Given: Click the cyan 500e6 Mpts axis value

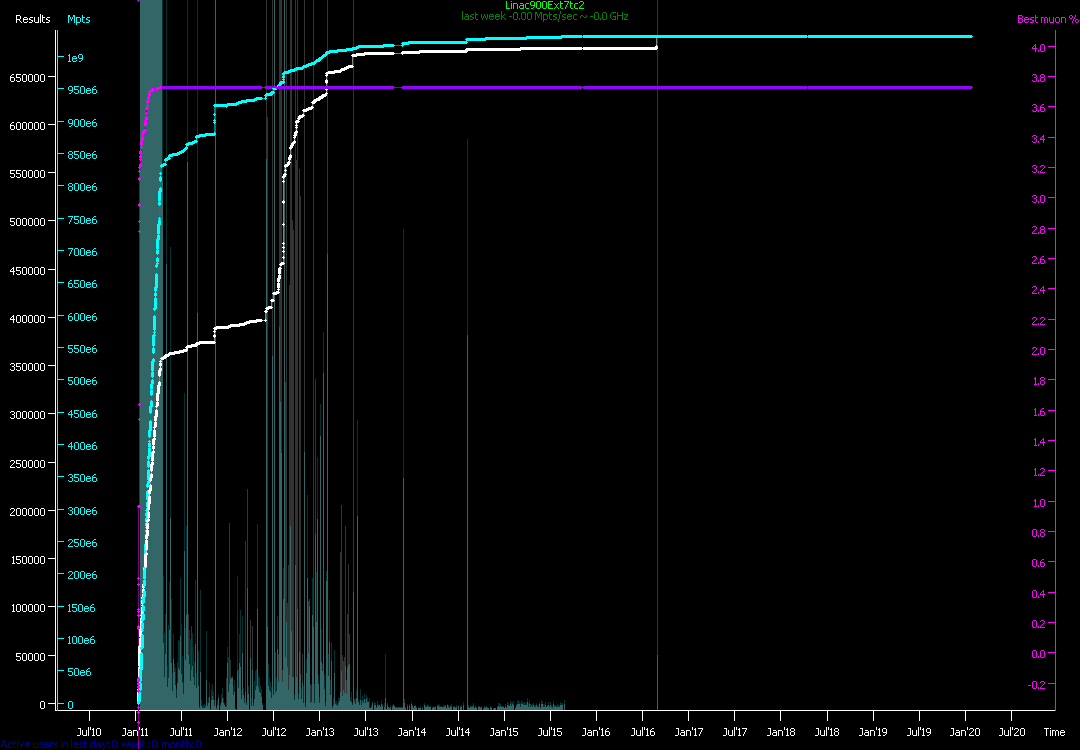Looking at the screenshot, I should 81,381.
